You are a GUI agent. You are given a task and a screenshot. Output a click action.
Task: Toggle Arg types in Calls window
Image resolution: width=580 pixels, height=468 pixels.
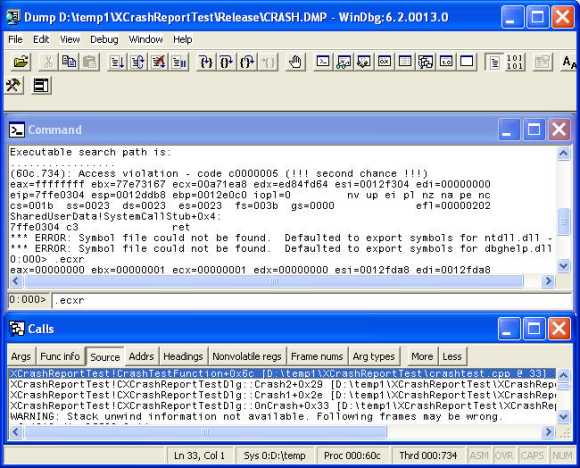(374, 356)
